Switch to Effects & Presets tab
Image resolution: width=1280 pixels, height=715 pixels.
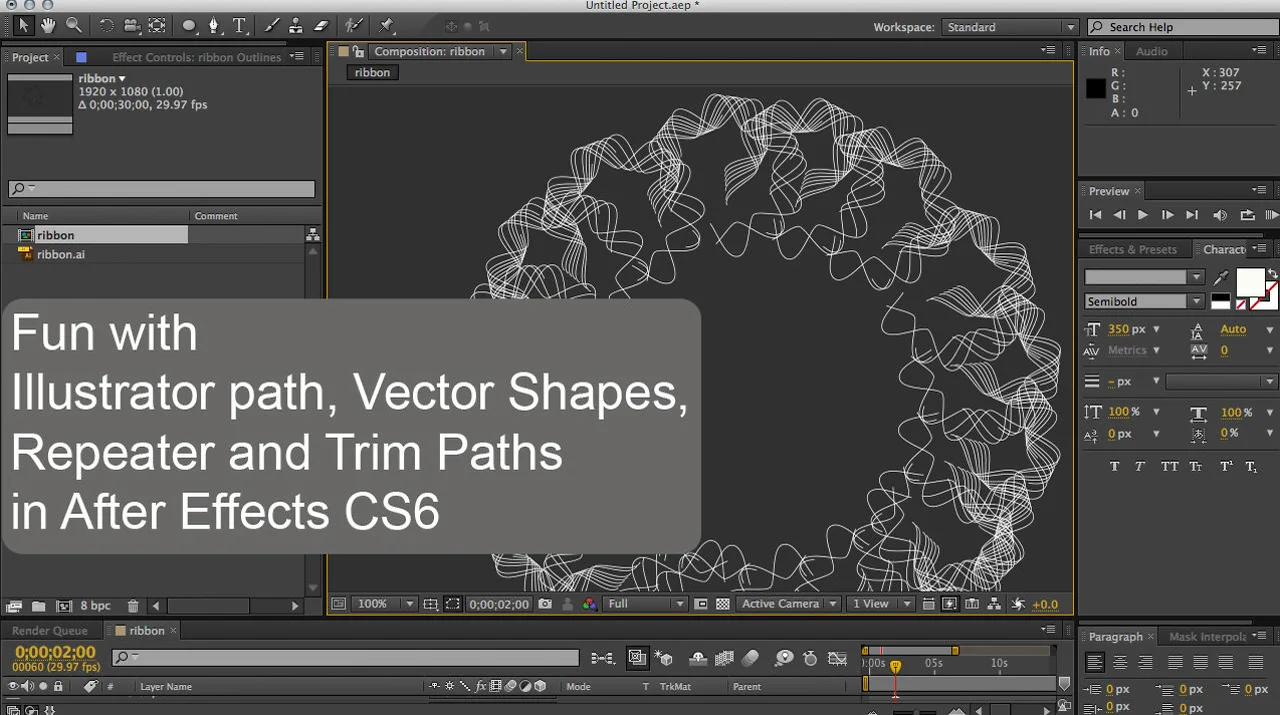1133,249
